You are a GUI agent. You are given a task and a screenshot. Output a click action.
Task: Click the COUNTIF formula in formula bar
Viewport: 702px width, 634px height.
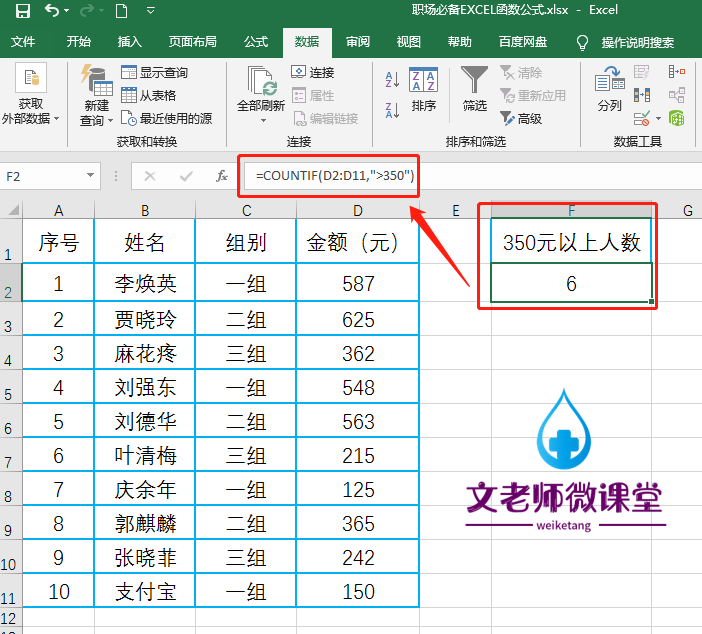tap(335, 176)
